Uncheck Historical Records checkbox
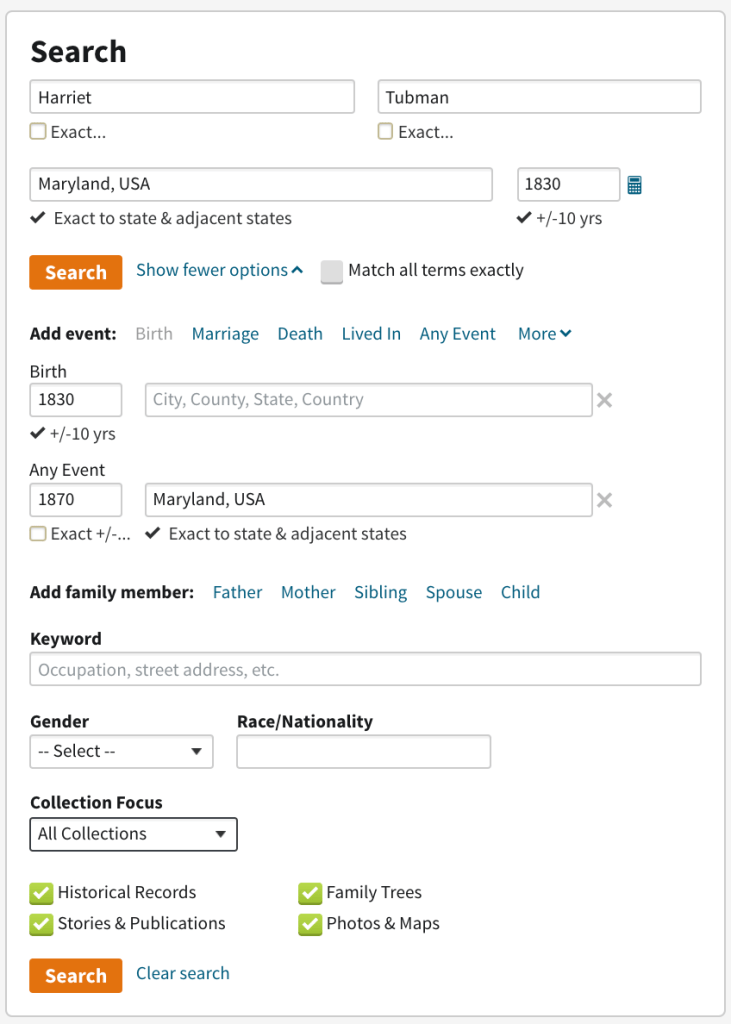Viewport: 731px width, 1024px height. pyautogui.click(x=41, y=893)
